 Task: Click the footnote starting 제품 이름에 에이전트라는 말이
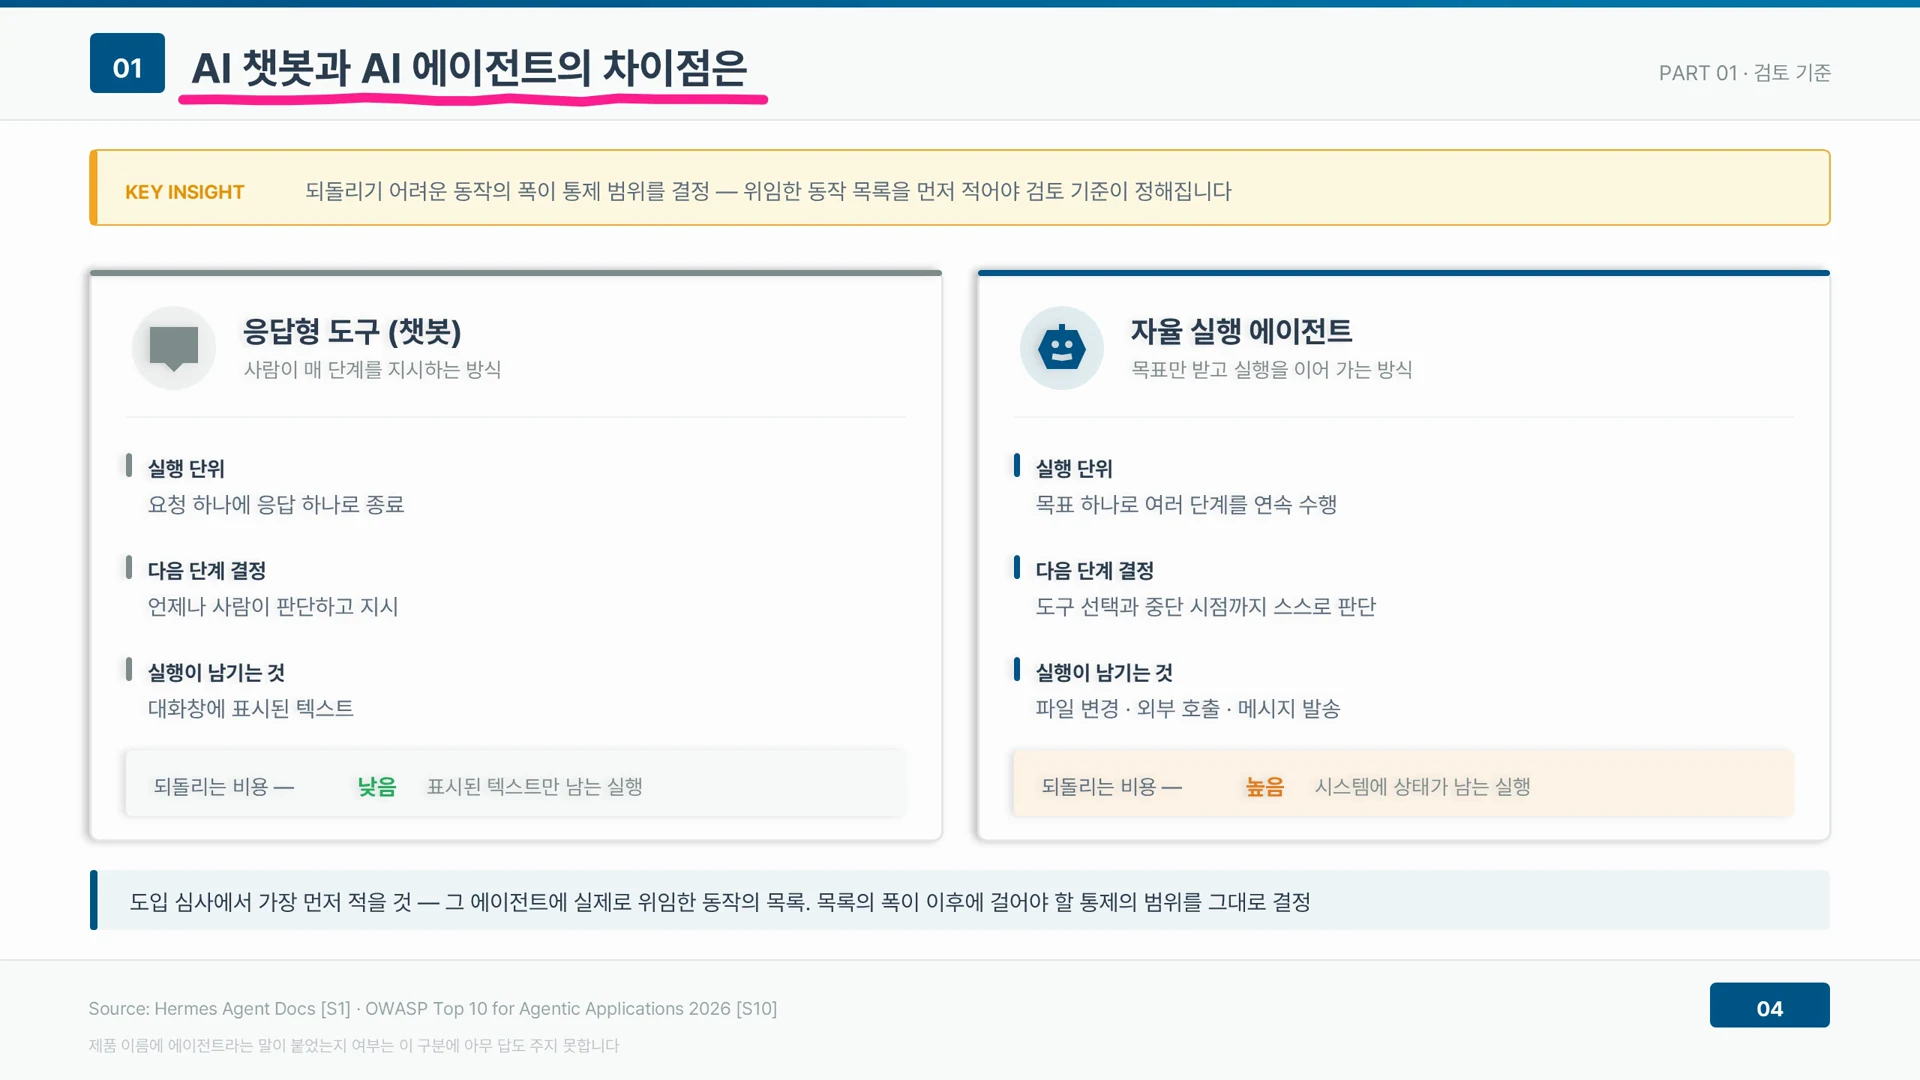354,1046
